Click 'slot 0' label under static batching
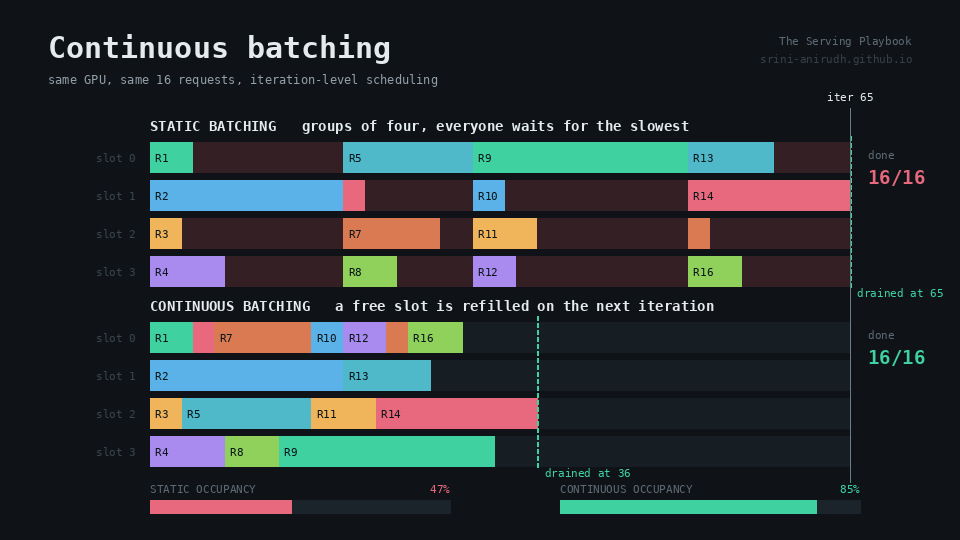Screen dimensions: 960x540 pos(116,158)
